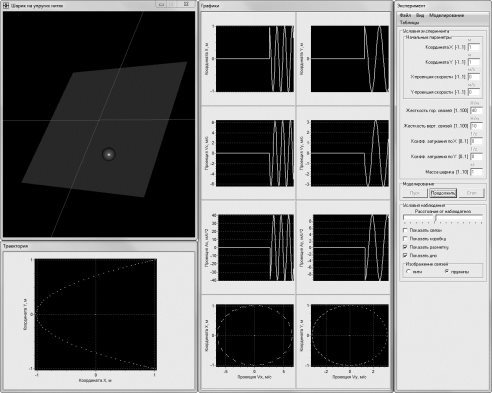Click the Траектория panel title
This screenshot has height=393, width=492.
click(15, 246)
